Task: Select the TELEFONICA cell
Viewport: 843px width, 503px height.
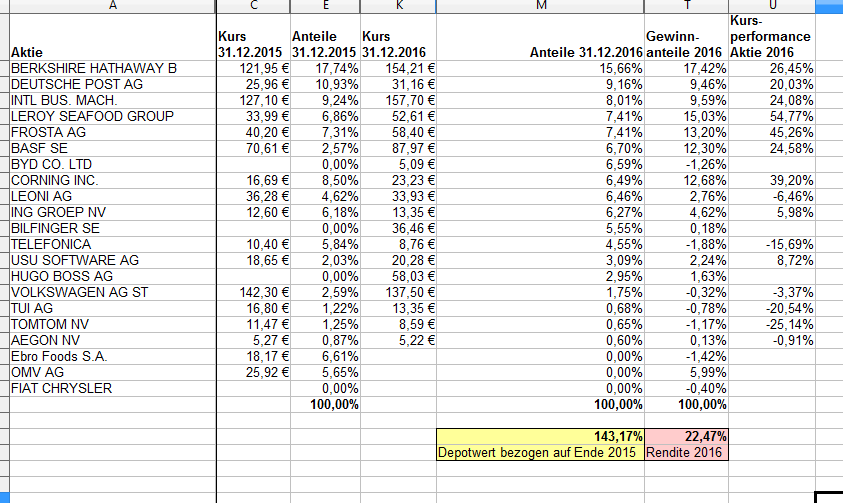Action: [112, 244]
